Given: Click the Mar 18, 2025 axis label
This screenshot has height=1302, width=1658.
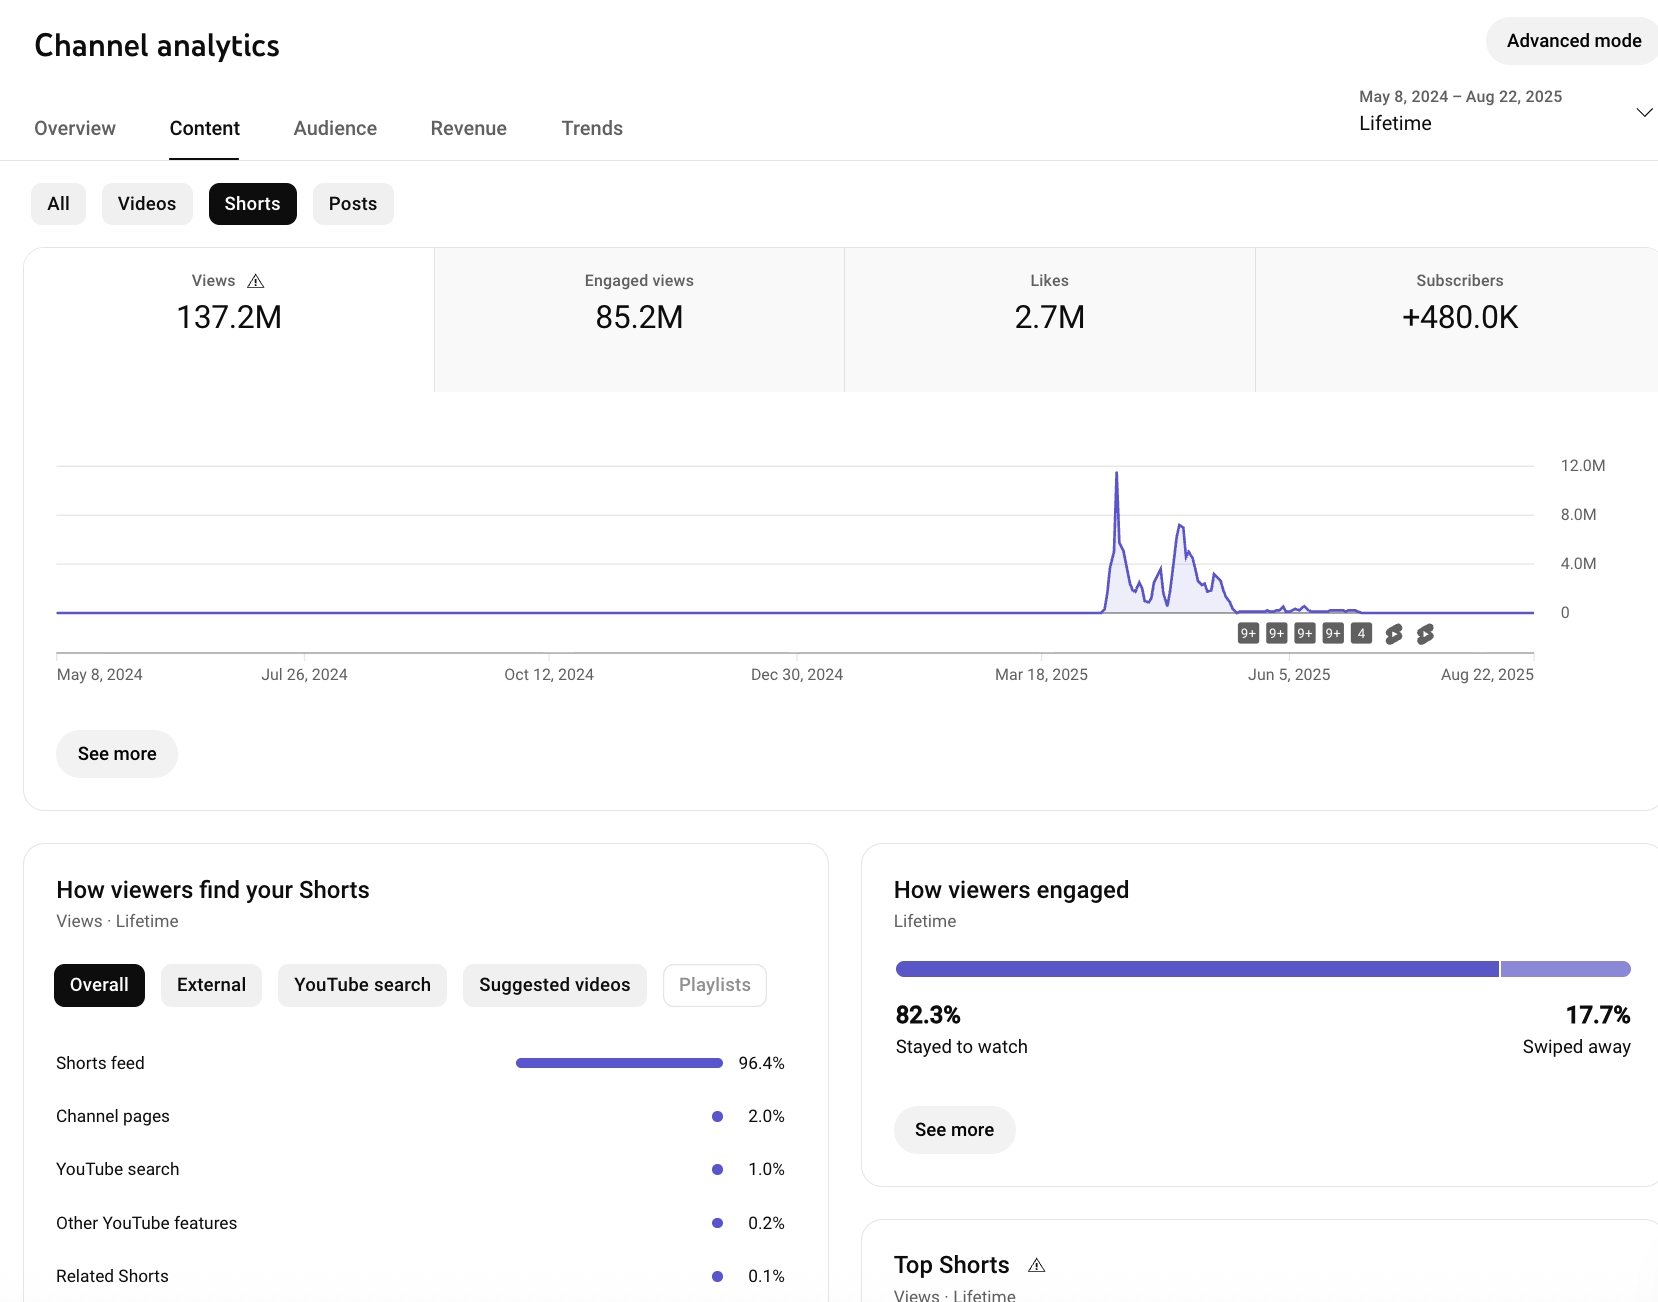Looking at the screenshot, I should (1041, 675).
